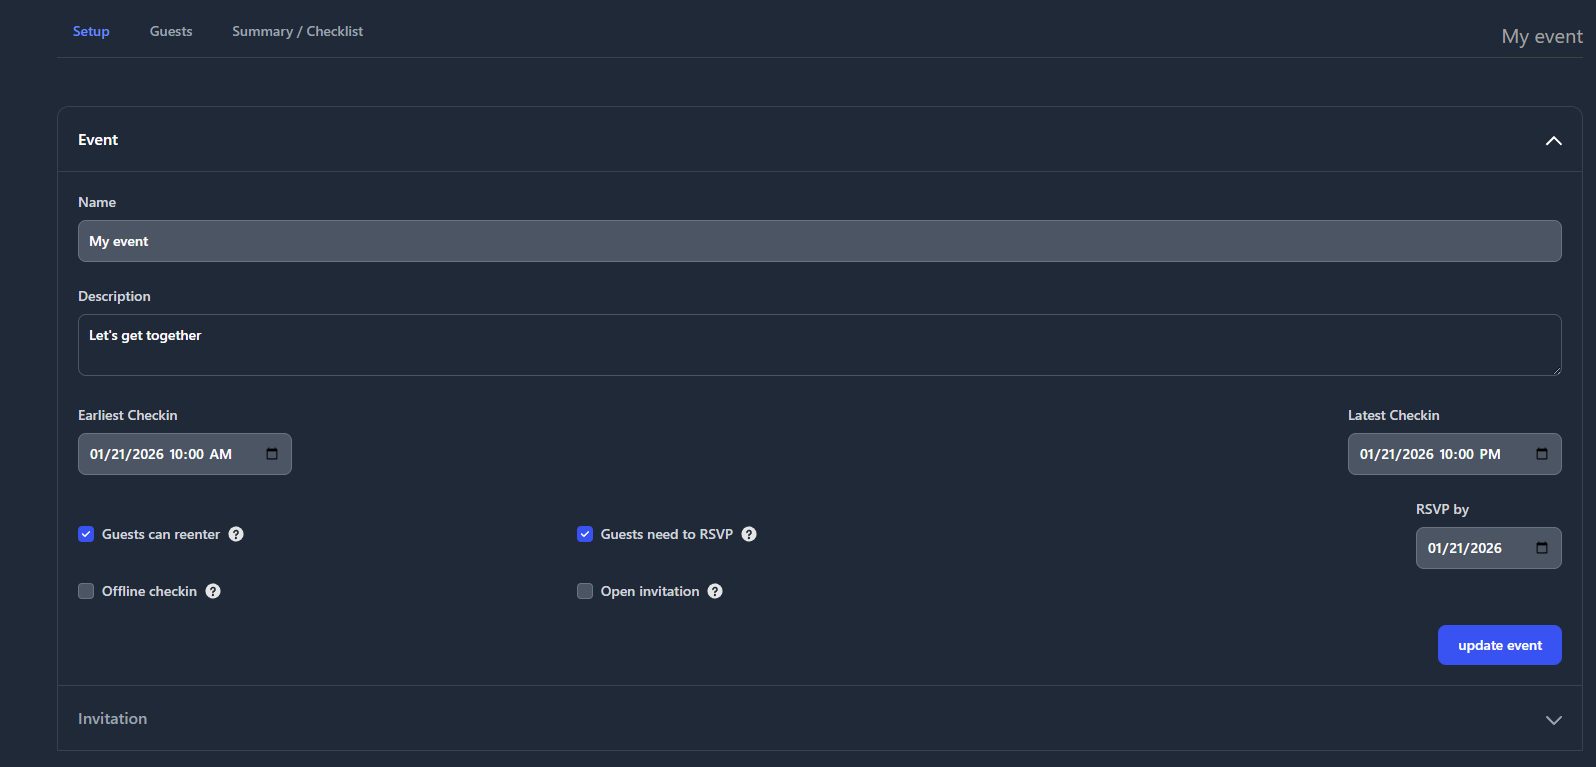Open calendar picker in RSVP by field
This screenshot has height=767, width=1596.
(1542, 548)
